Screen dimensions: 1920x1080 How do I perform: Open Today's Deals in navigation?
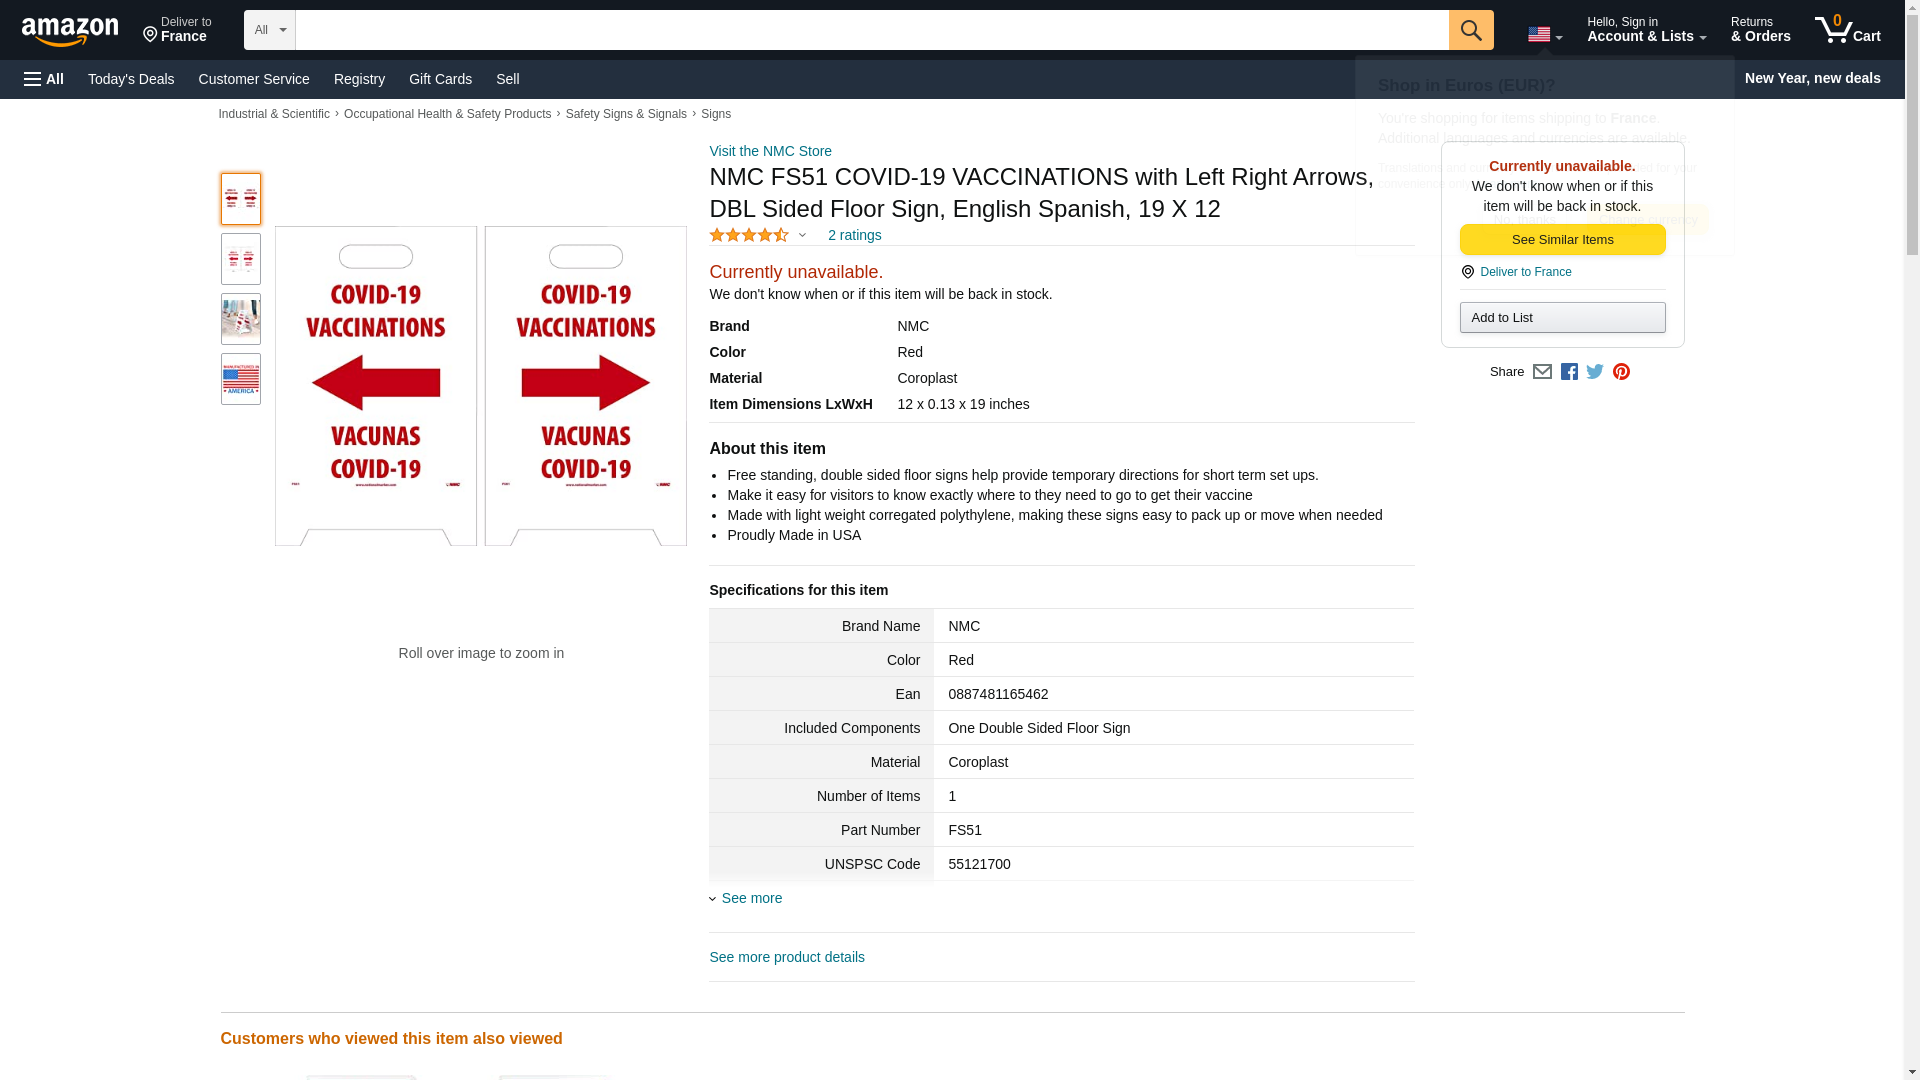pyautogui.click(x=131, y=79)
